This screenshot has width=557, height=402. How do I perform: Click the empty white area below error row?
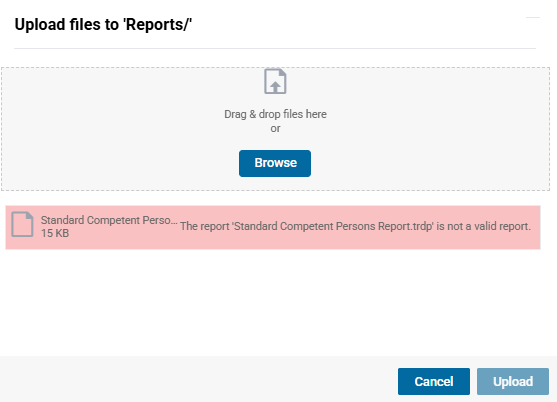[273, 302]
